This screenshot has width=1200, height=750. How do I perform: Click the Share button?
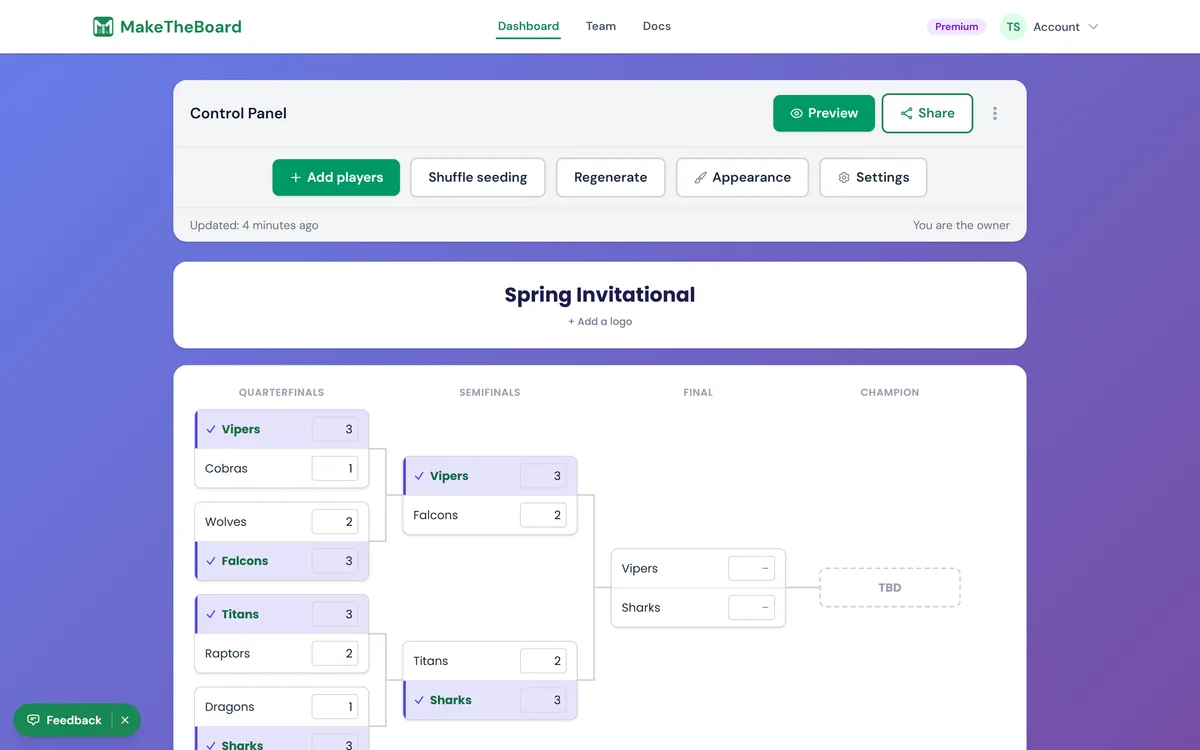coord(927,113)
